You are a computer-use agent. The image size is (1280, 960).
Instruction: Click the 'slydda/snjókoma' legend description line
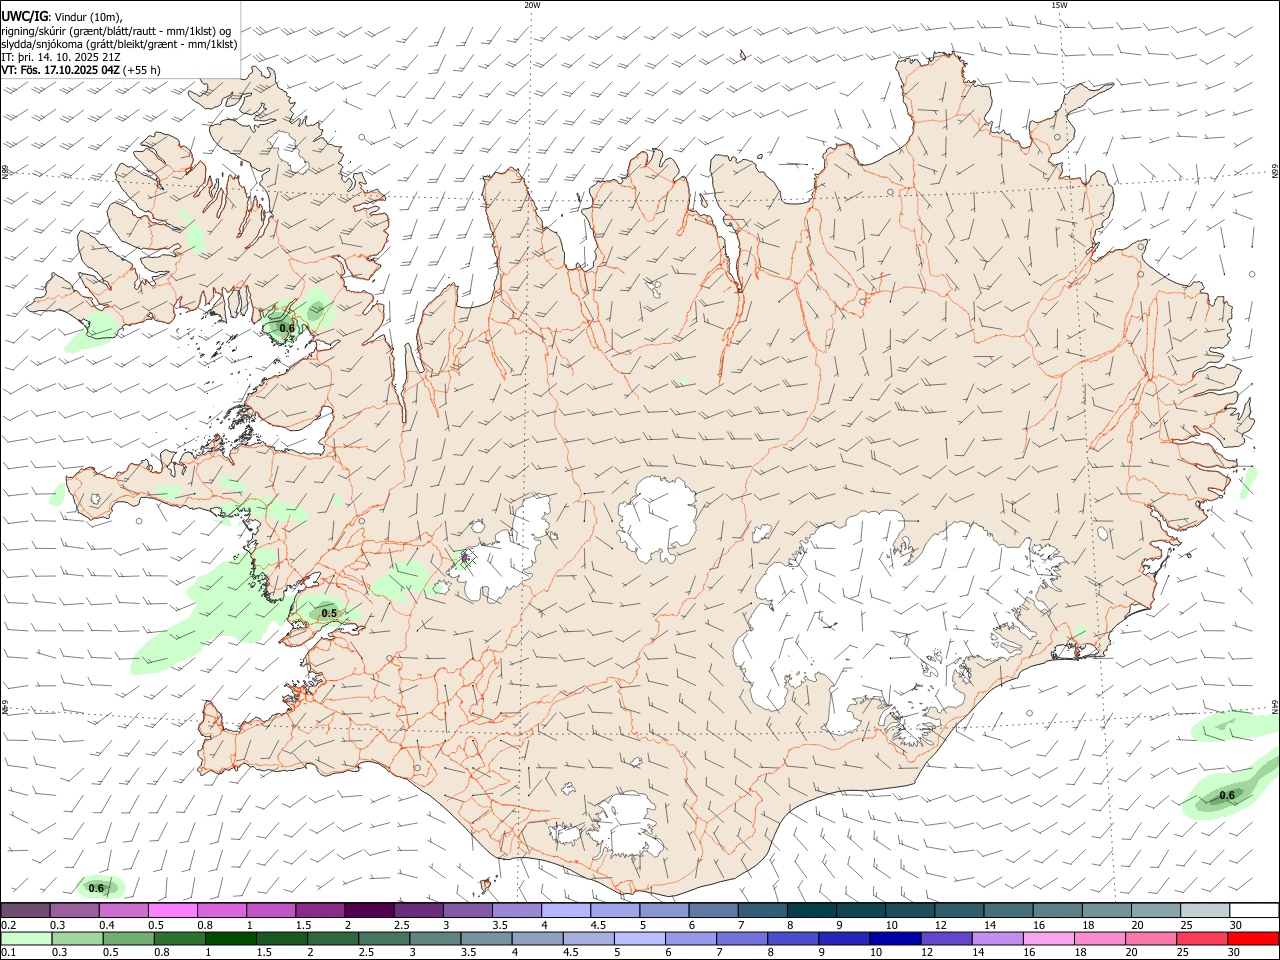(119, 44)
